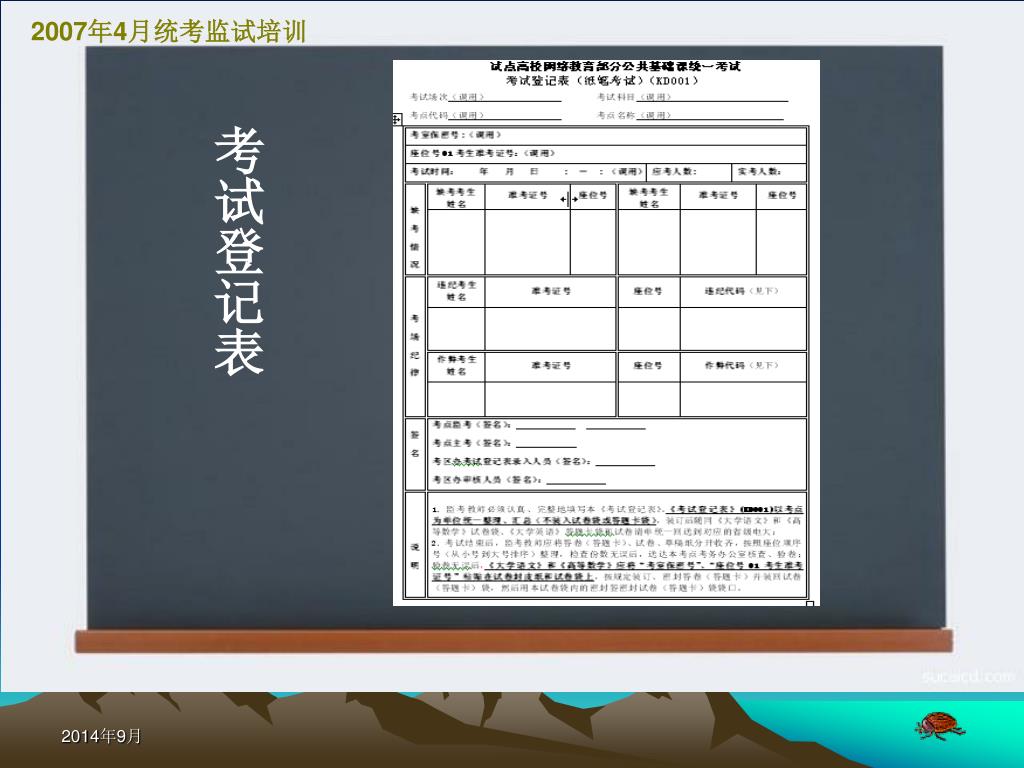This screenshot has height=768, width=1024.
Task: Click the vertical 说明 label cell
Action: 415,545
